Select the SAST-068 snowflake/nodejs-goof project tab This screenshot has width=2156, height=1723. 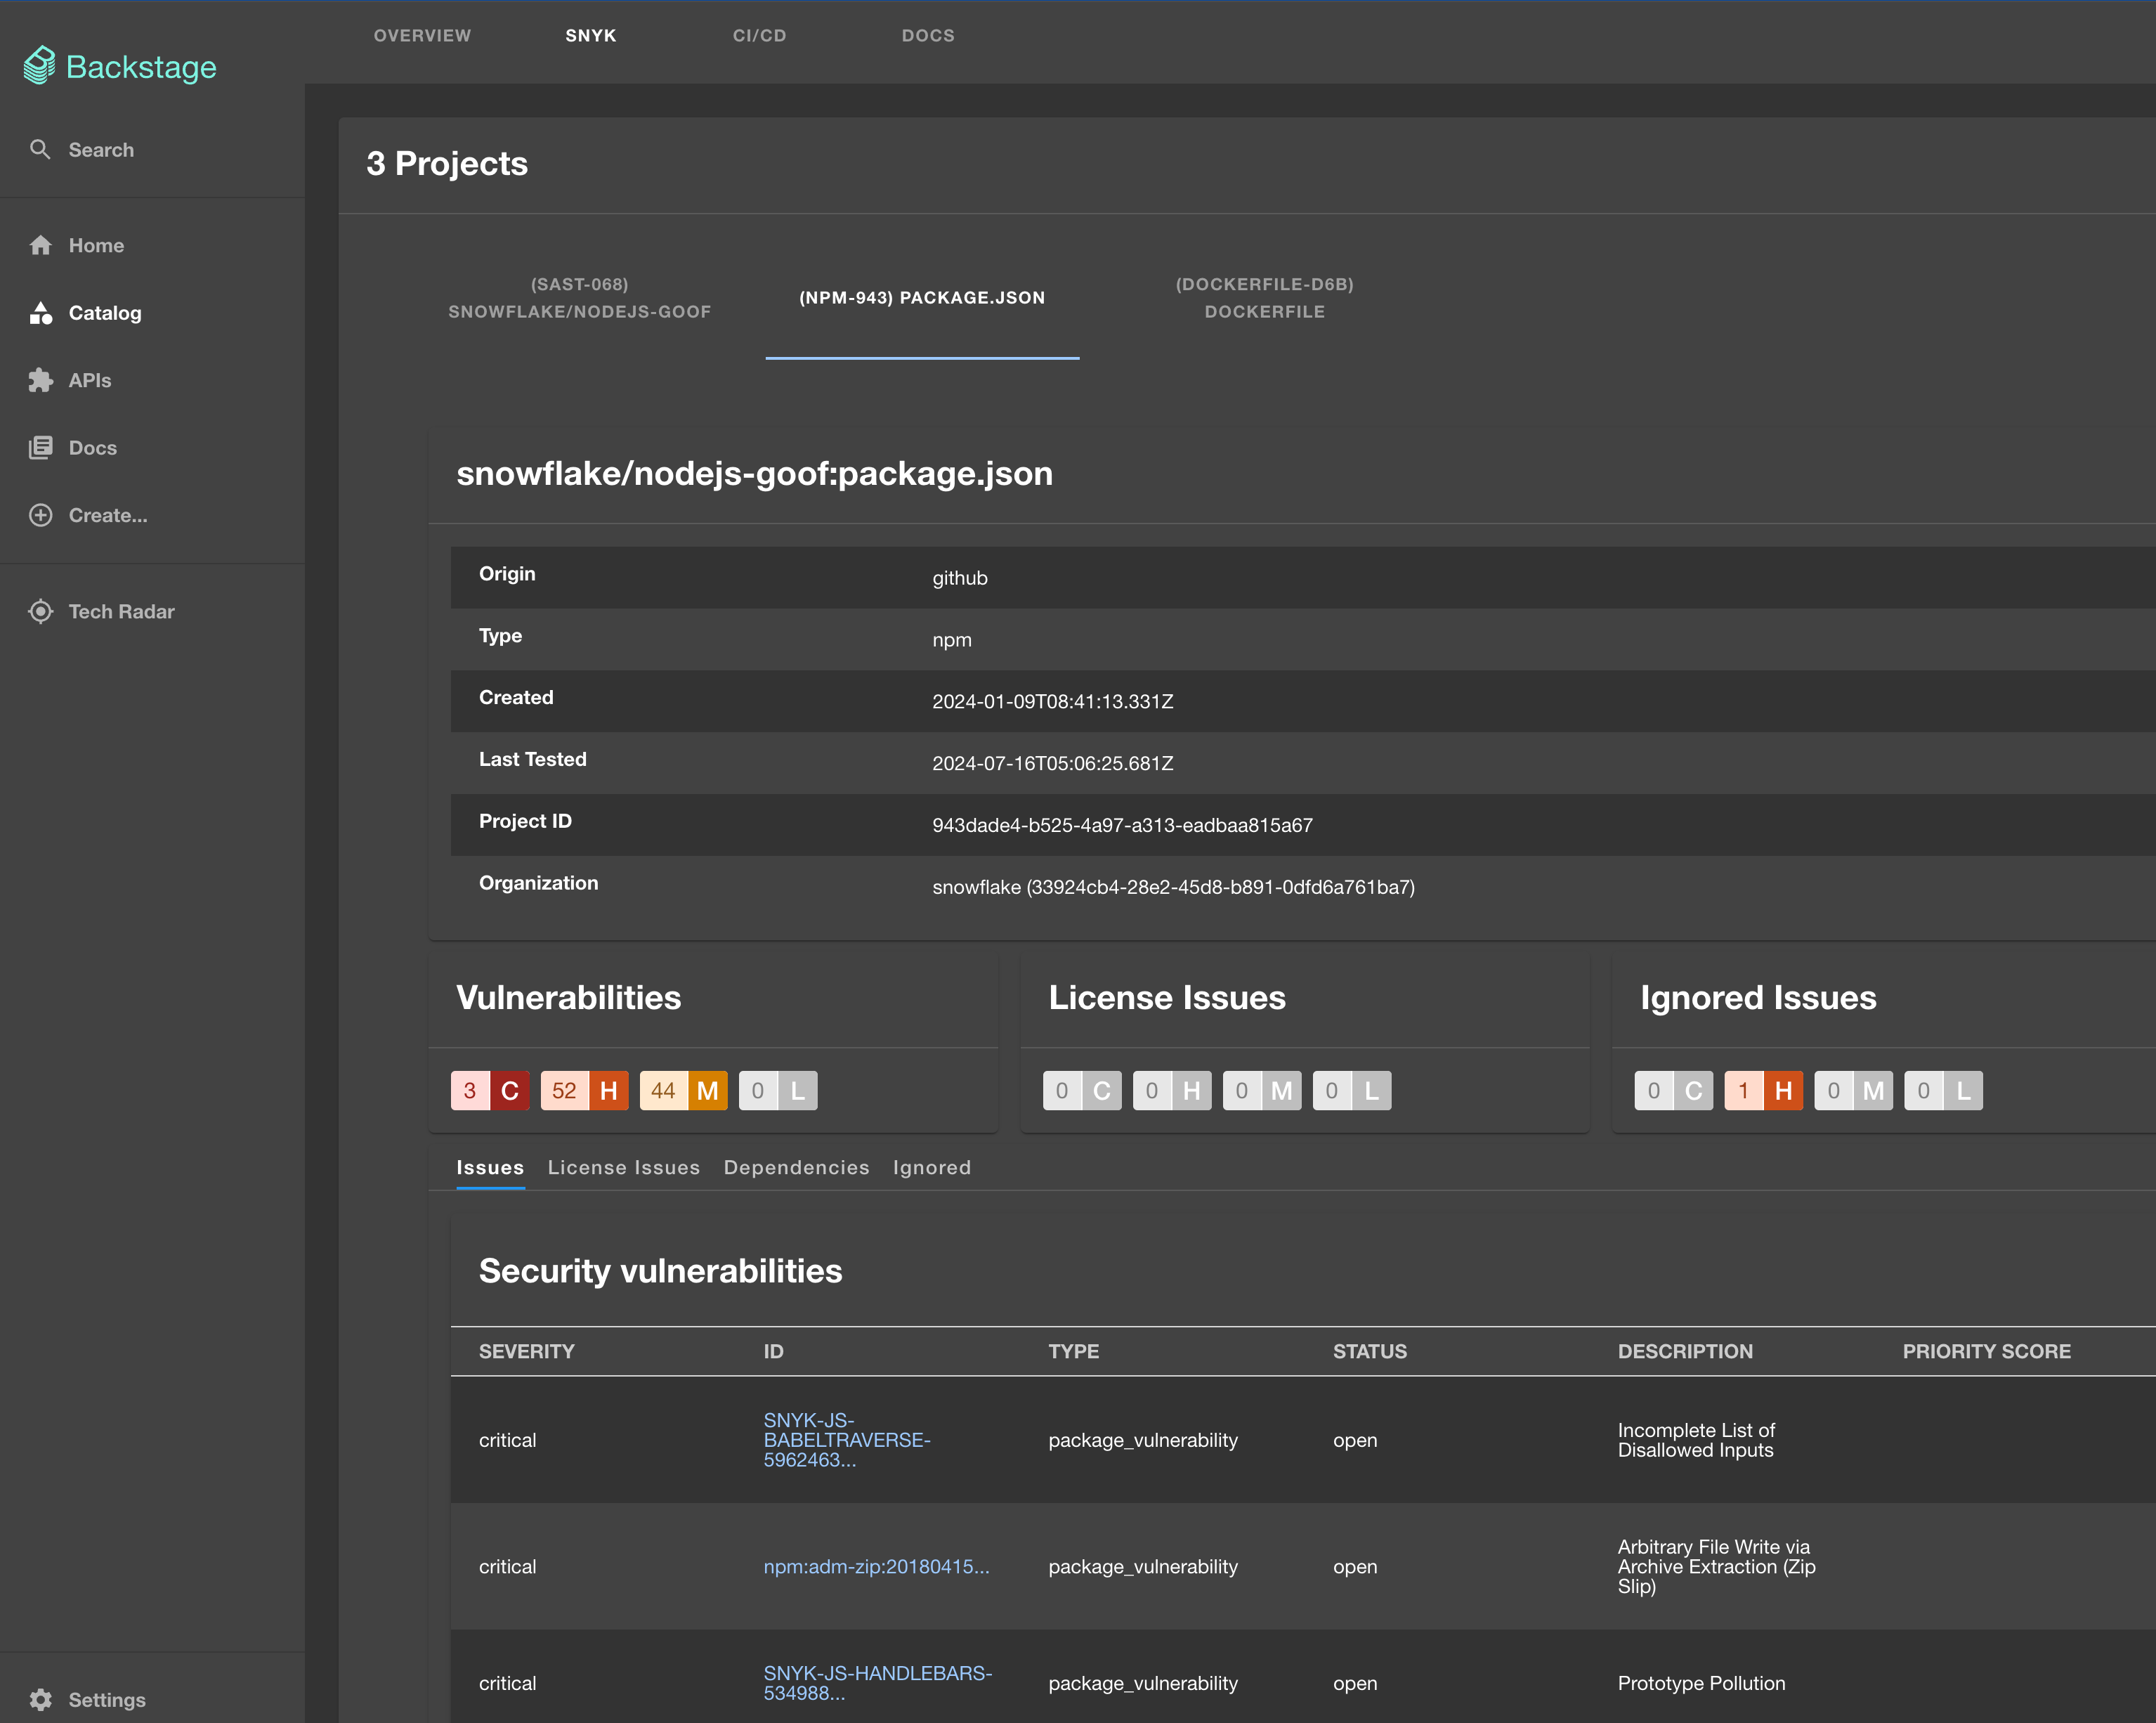click(x=579, y=298)
